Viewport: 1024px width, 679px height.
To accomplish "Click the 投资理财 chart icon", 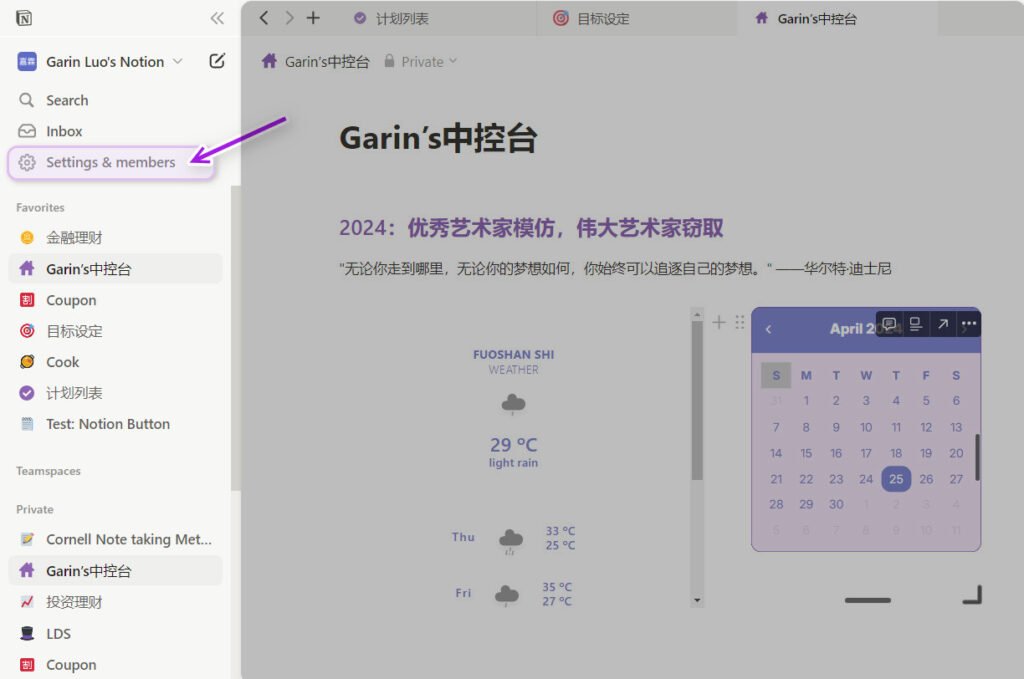I will tap(27, 602).
